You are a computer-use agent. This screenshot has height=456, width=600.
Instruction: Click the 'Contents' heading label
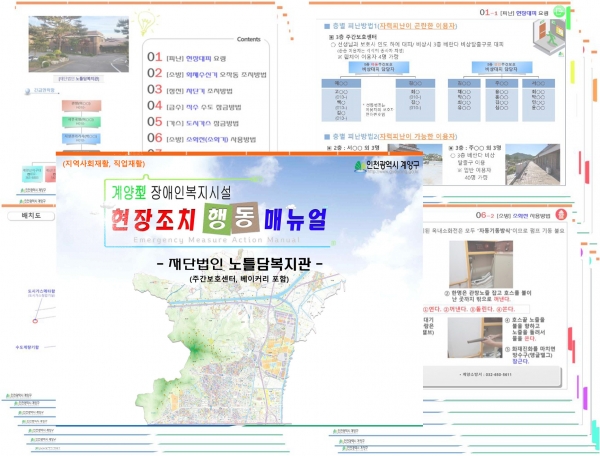248,39
